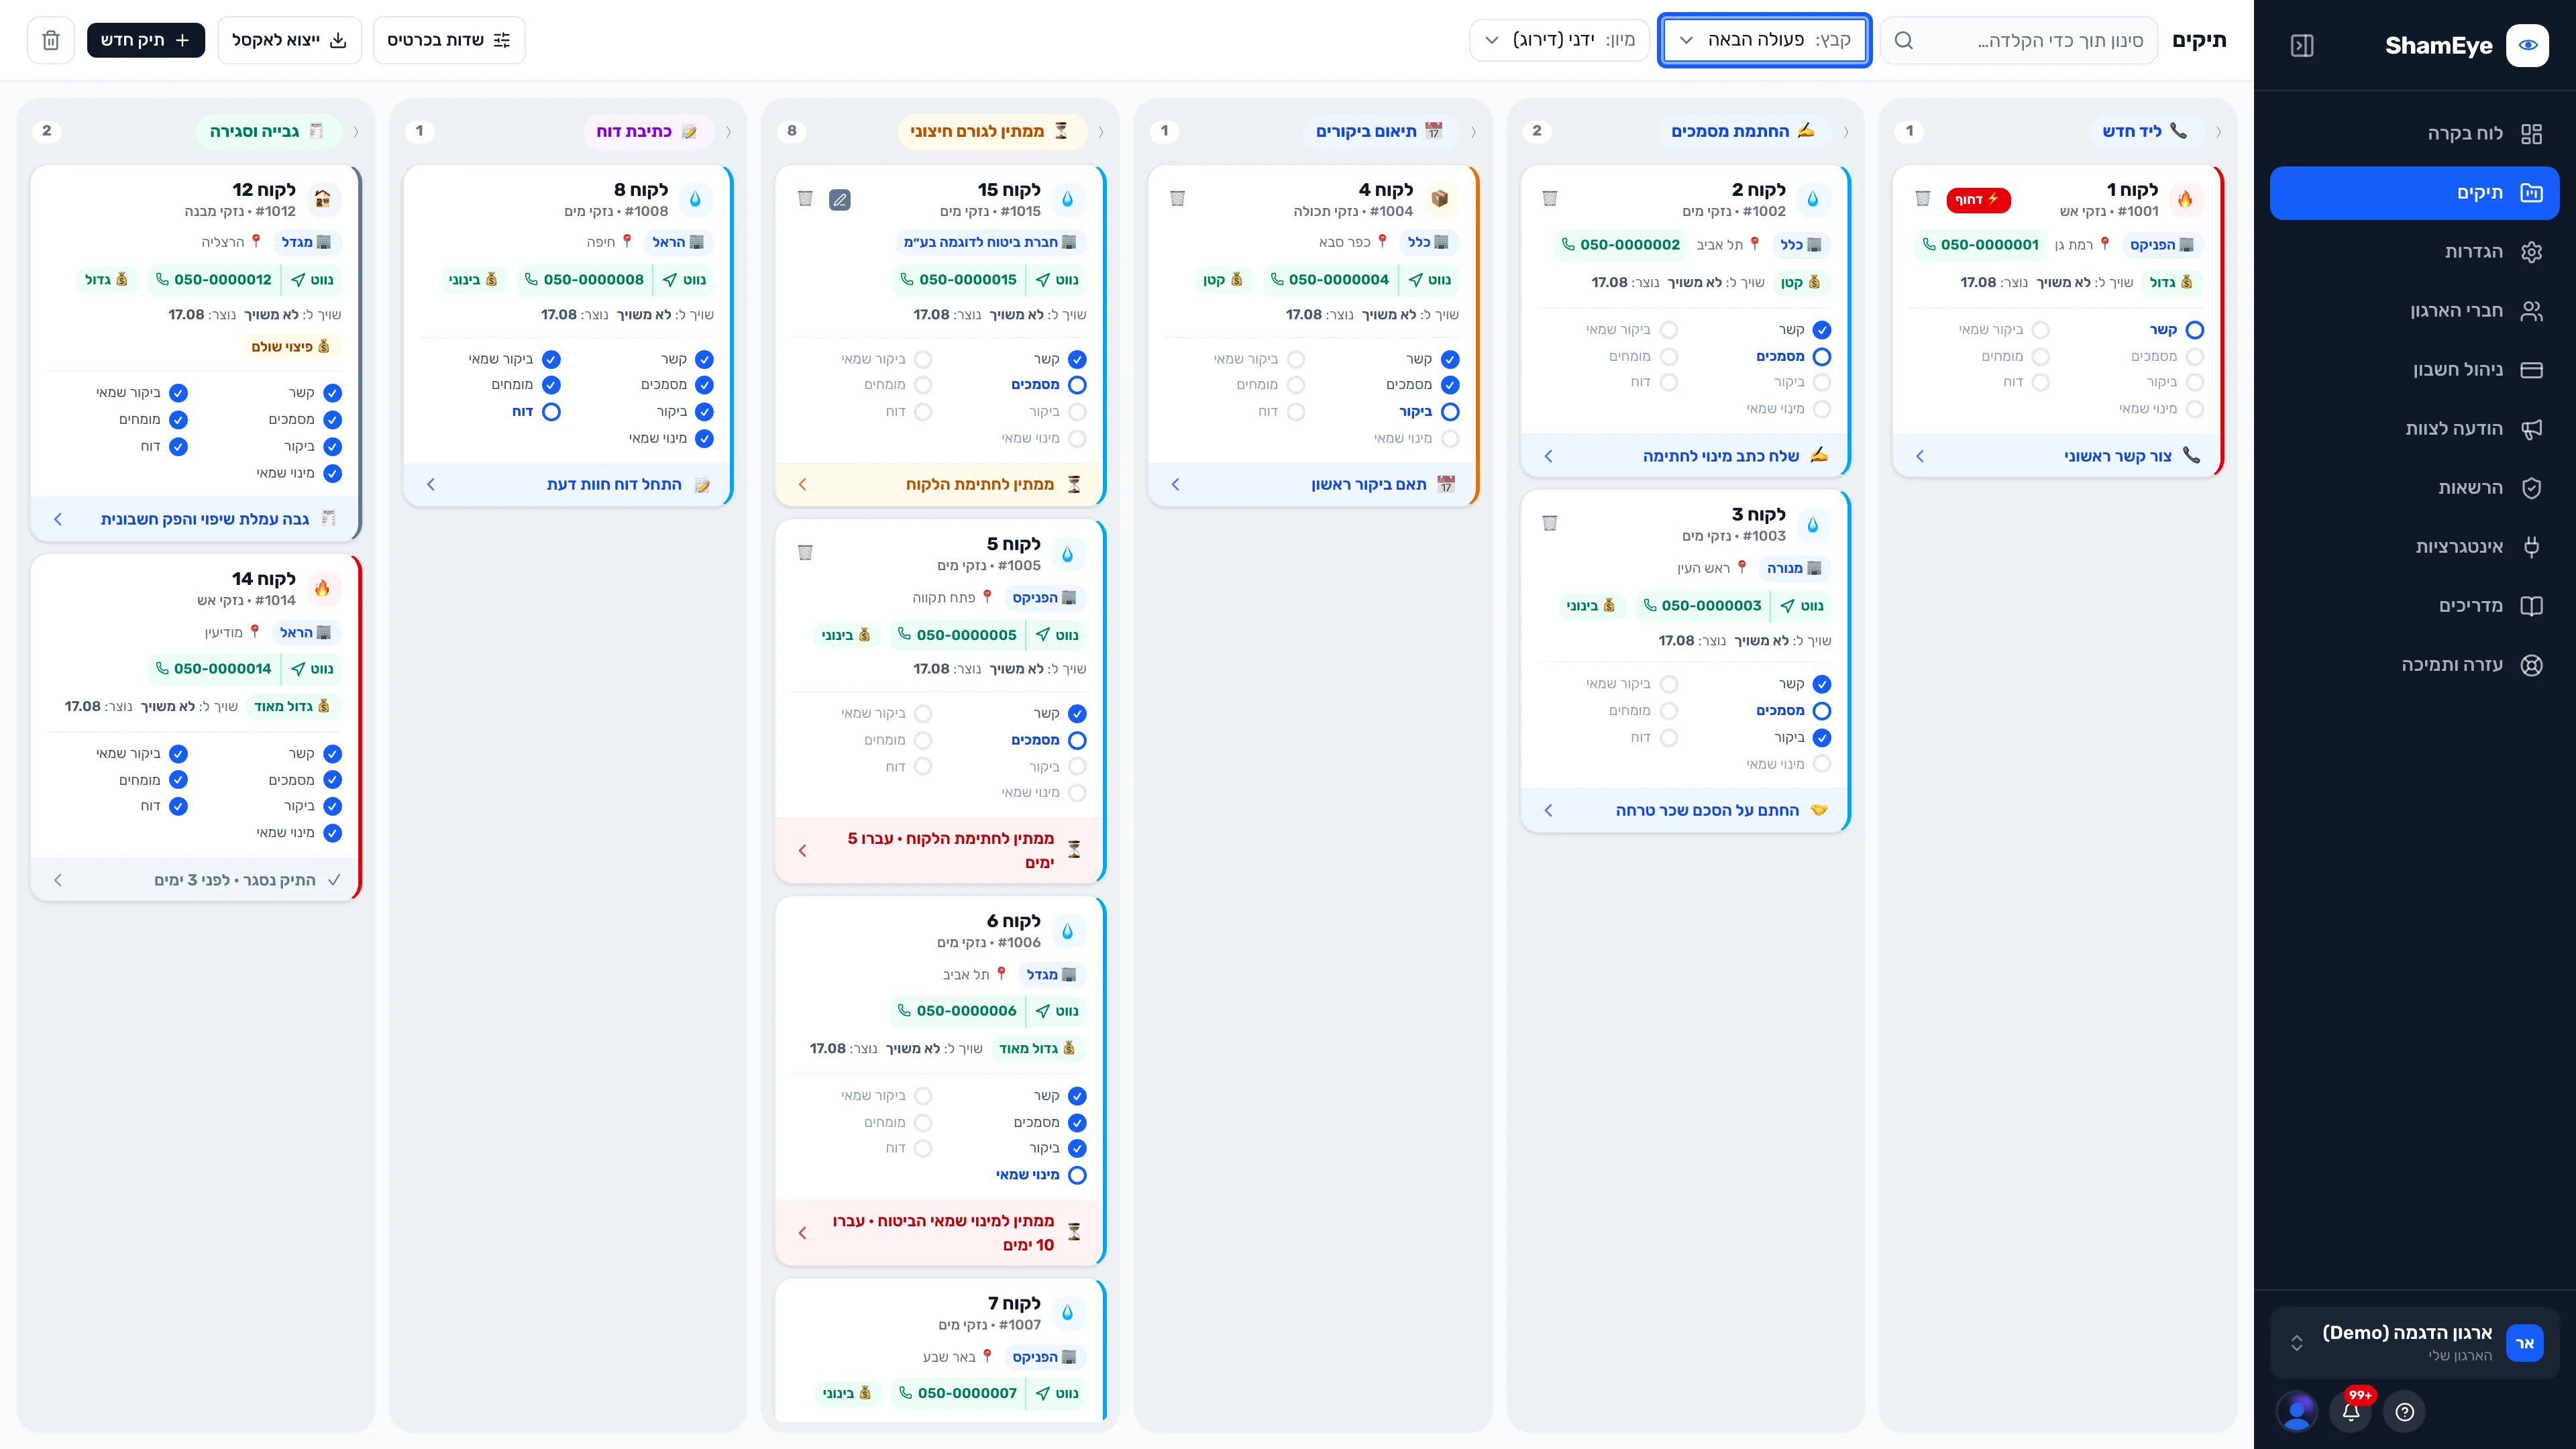Open the help question mark icon
This screenshot has width=2576, height=1449.
[2405, 1411]
